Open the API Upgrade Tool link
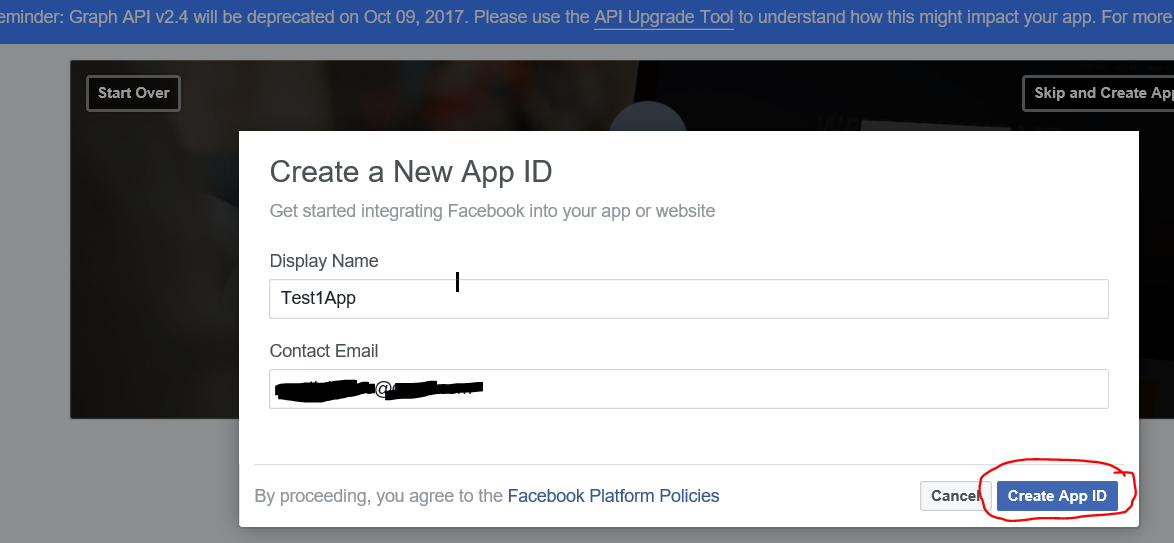Viewport: 1174px width, 543px height. tap(664, 18)
